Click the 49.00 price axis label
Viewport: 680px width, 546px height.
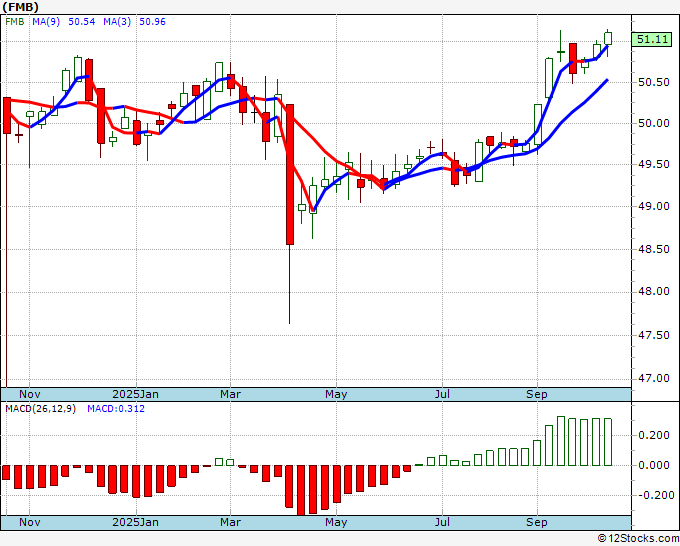click(654, 206)
